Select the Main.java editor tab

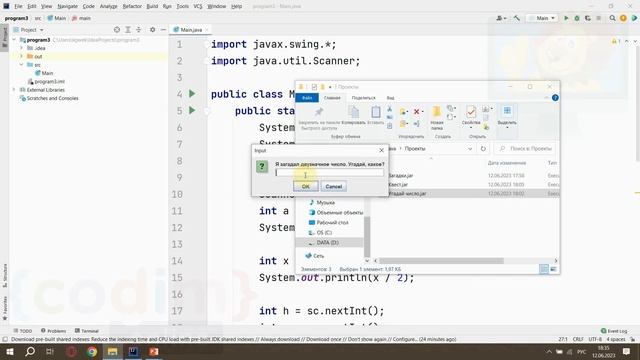click(x=191, y=30)
